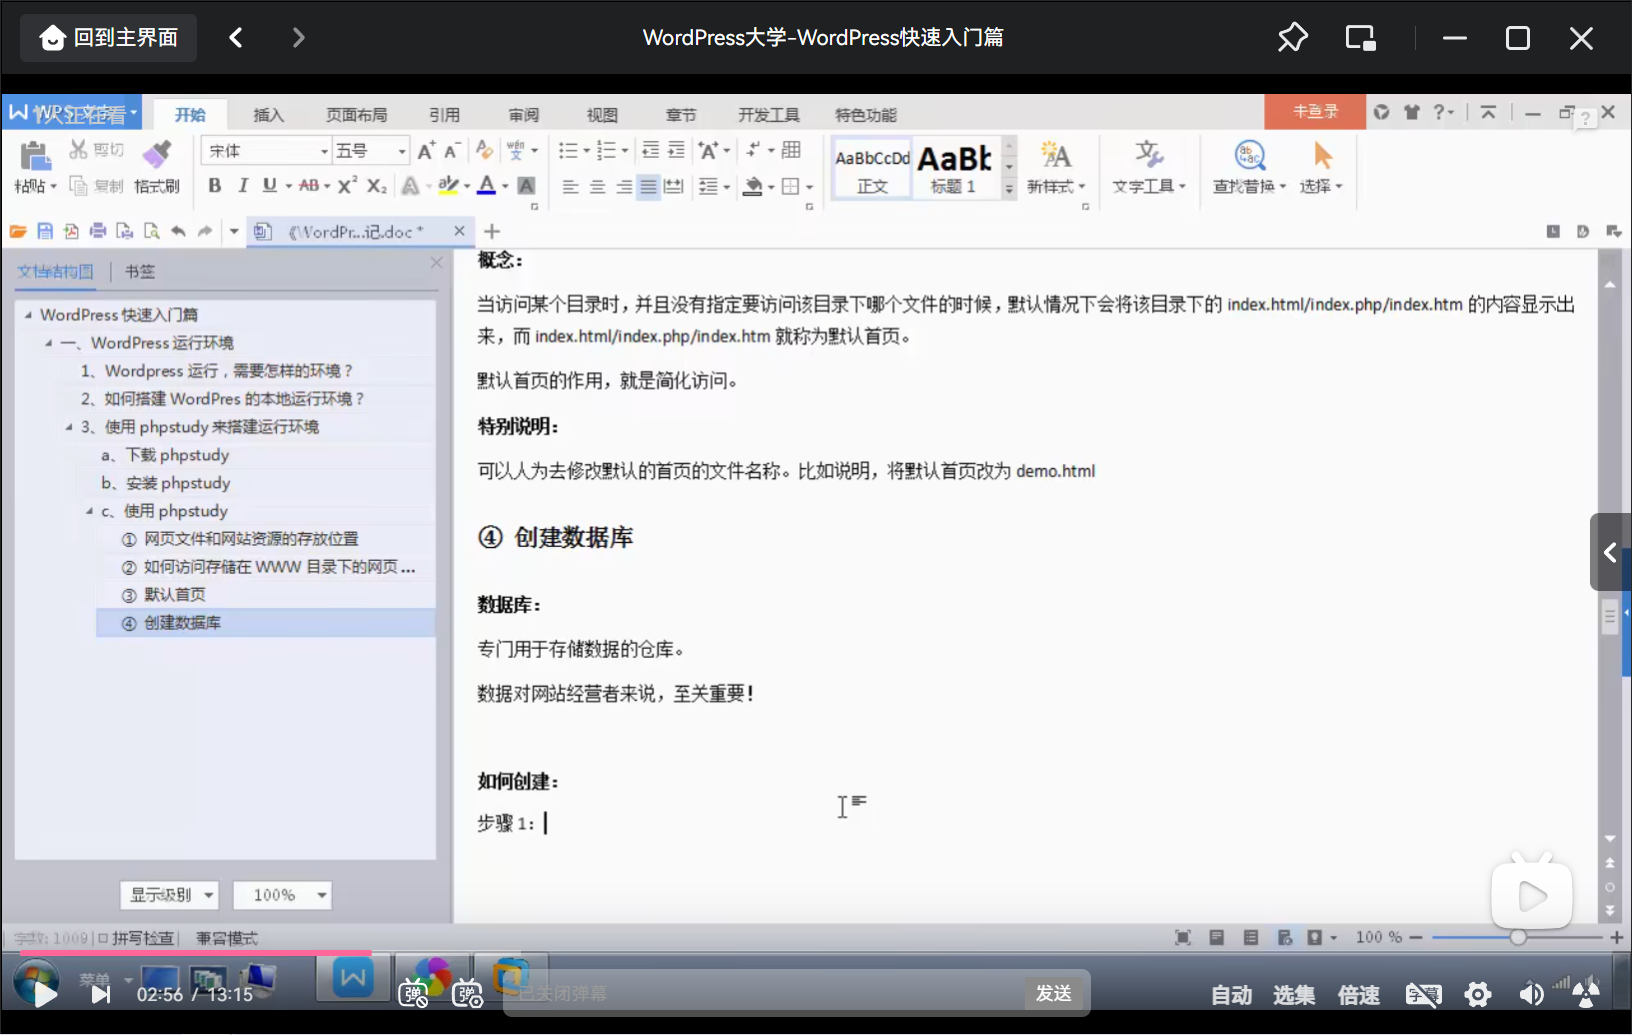Play the video with play button

pos(45,994)
